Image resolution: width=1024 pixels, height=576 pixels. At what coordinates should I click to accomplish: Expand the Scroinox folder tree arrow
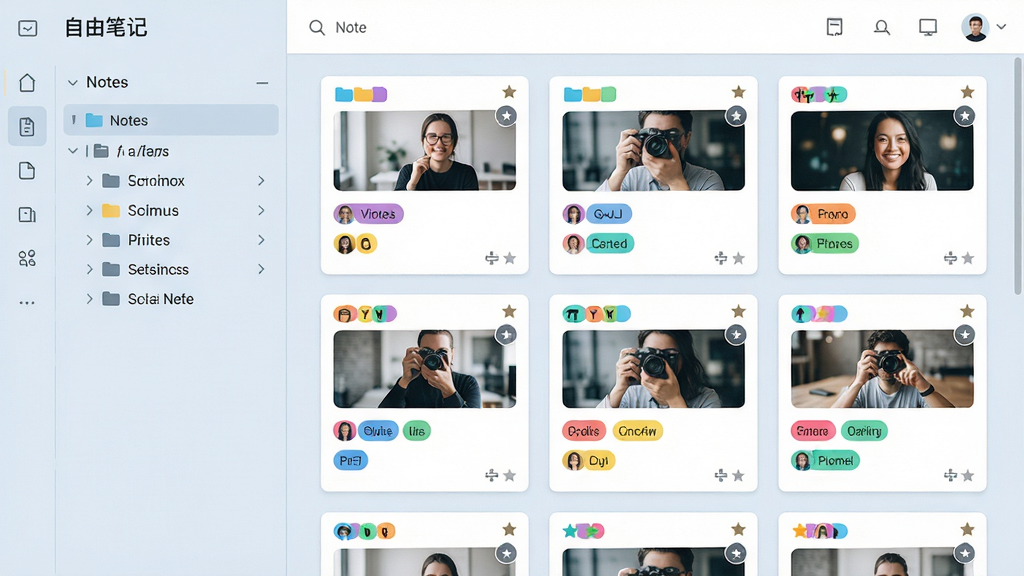pos(89,180)
